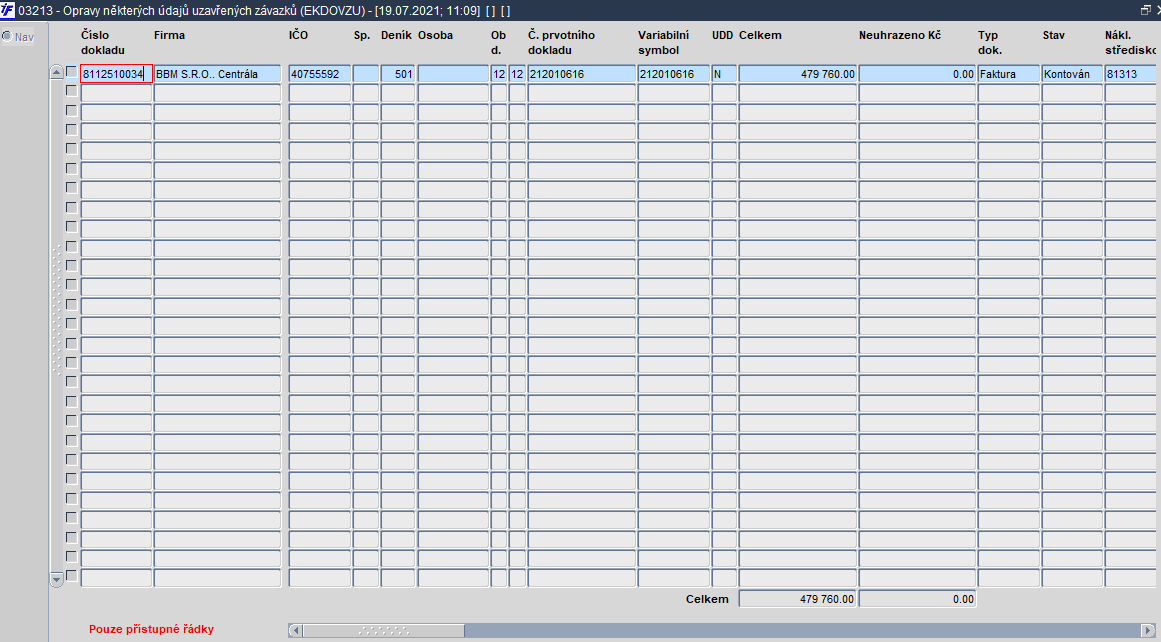Click the IČO field 40755592
Image resolution: width=1161 pixels, height=642 pixels.
tap(319, 73)
